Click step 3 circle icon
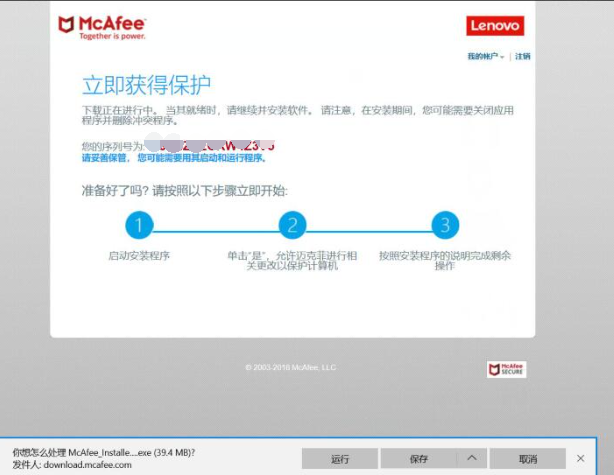Screen dimensions: 614x475 tap(445, 225)
